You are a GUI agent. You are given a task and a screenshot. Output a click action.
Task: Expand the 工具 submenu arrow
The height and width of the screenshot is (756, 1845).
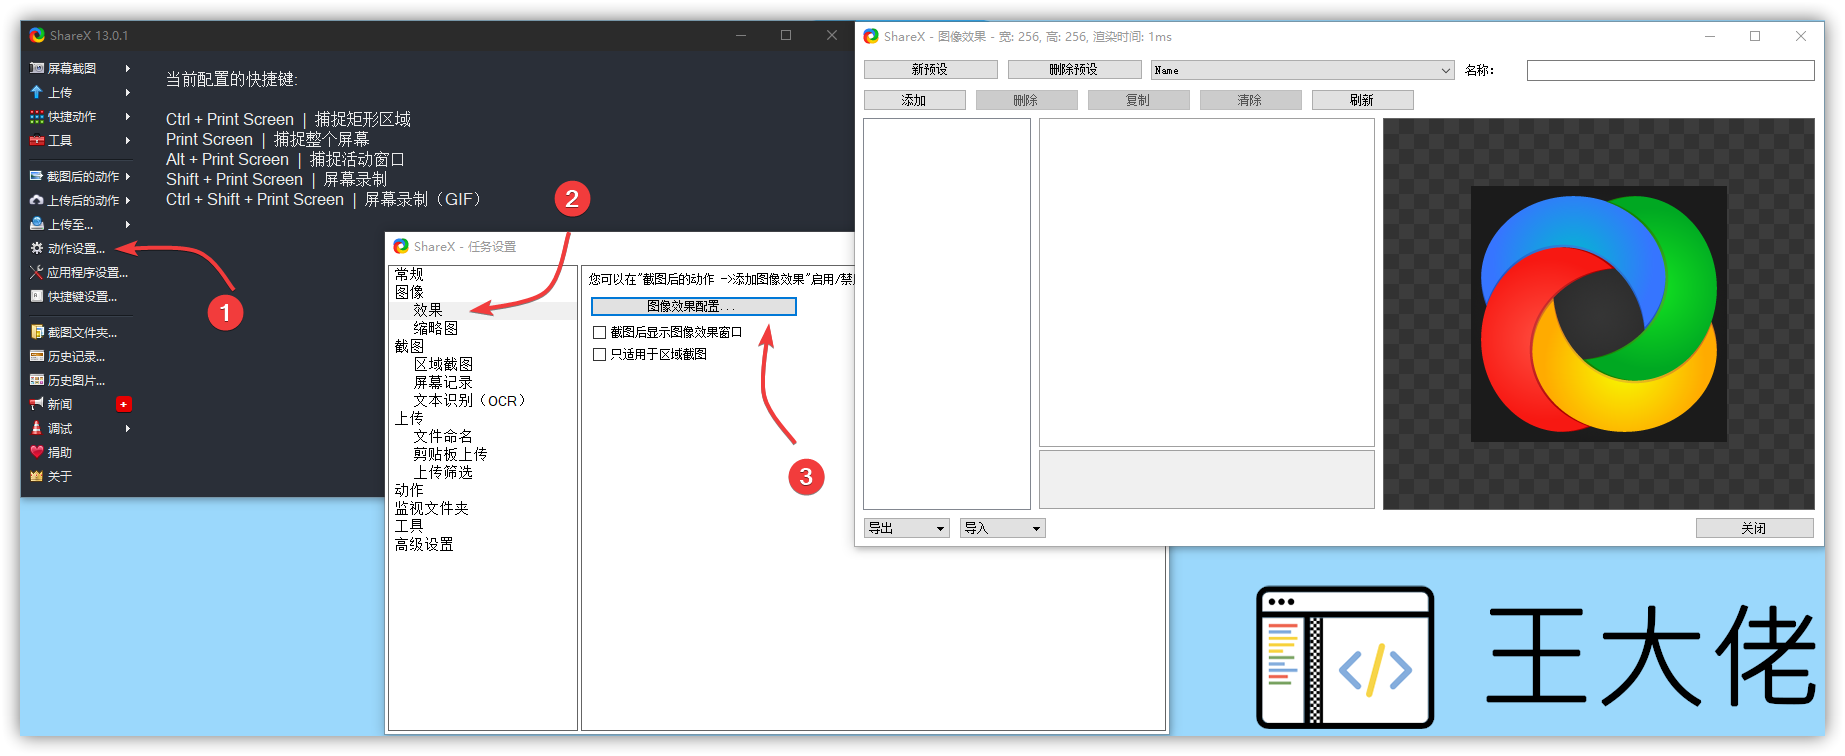(x=127, y=140)
